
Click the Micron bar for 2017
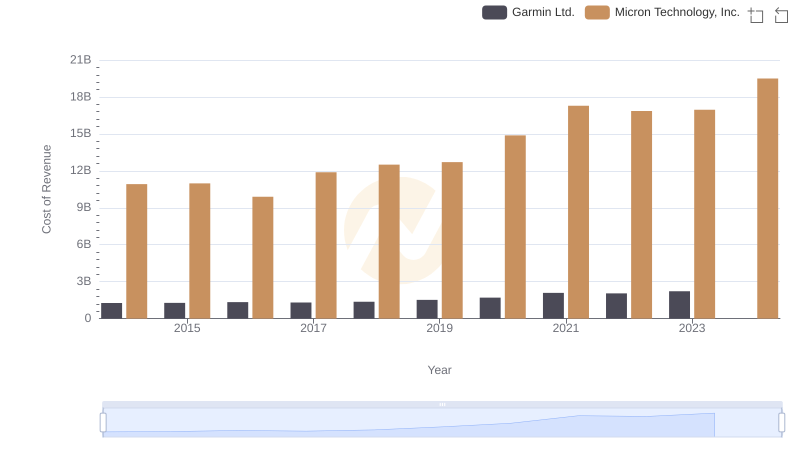tap(326, 245)
